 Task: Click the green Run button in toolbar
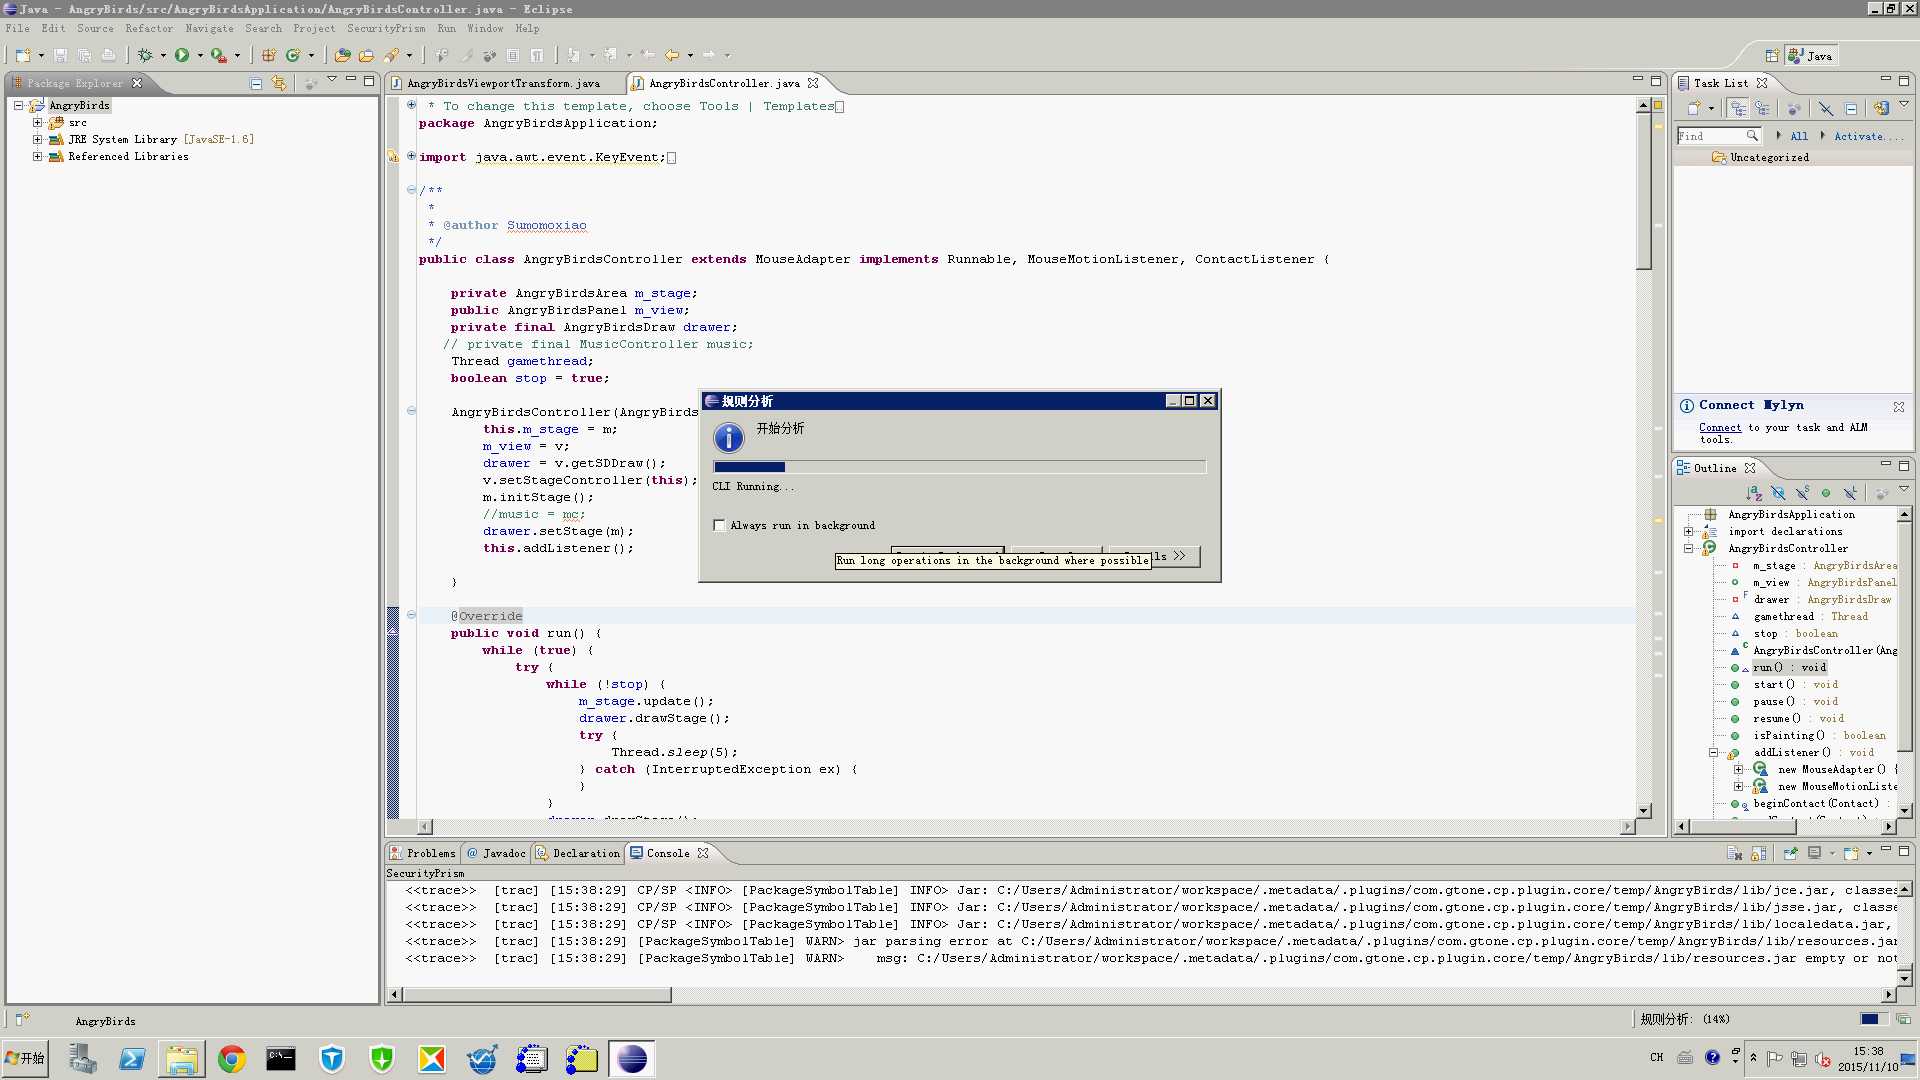182,56
